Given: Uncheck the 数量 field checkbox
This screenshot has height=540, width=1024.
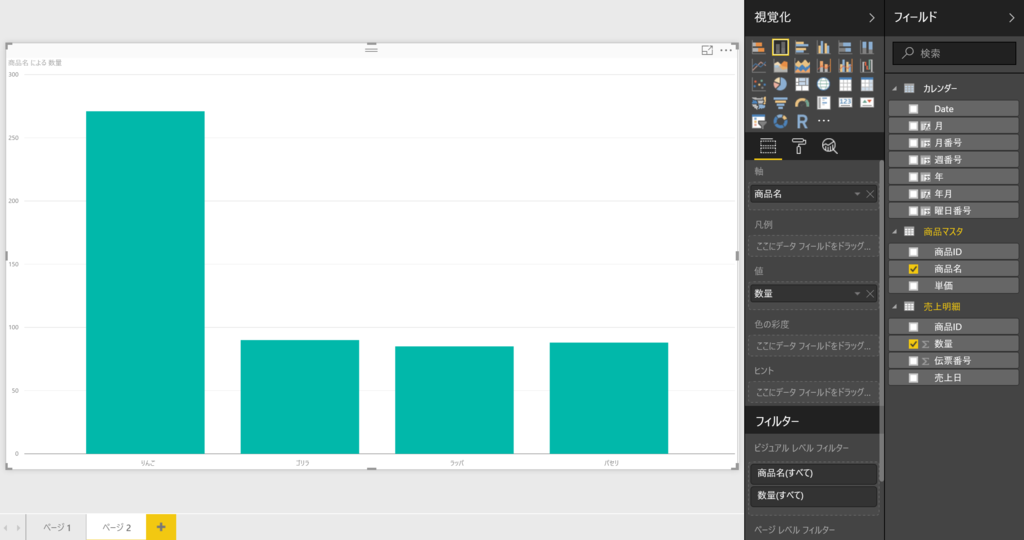Looking at the screenshot, I should pyautogui.click(x=913, y=344).
